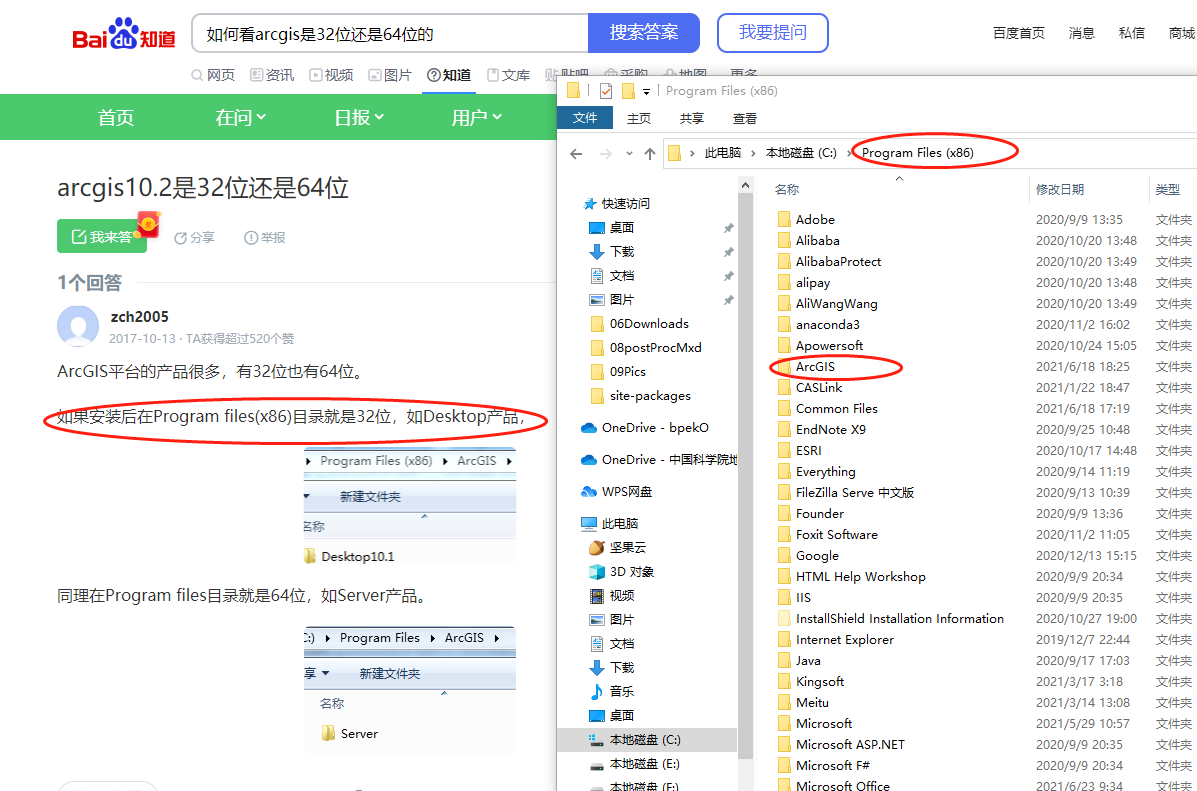This screenshot has height=791, width=1197.
Task: Click the ArcGIS folder icon
Action: tap(784, 366)
